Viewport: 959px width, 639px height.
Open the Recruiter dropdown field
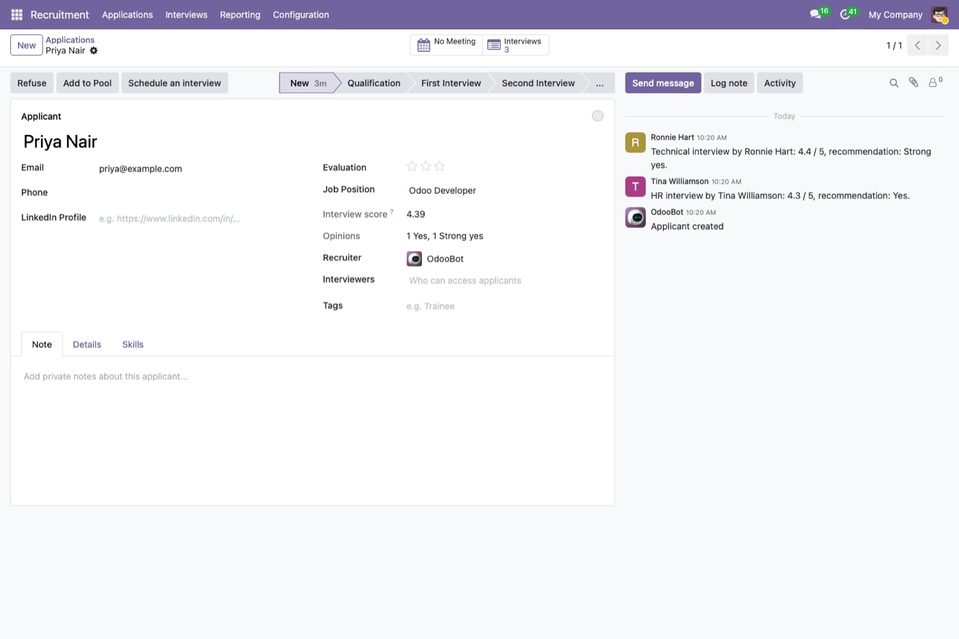pos(504,259)
